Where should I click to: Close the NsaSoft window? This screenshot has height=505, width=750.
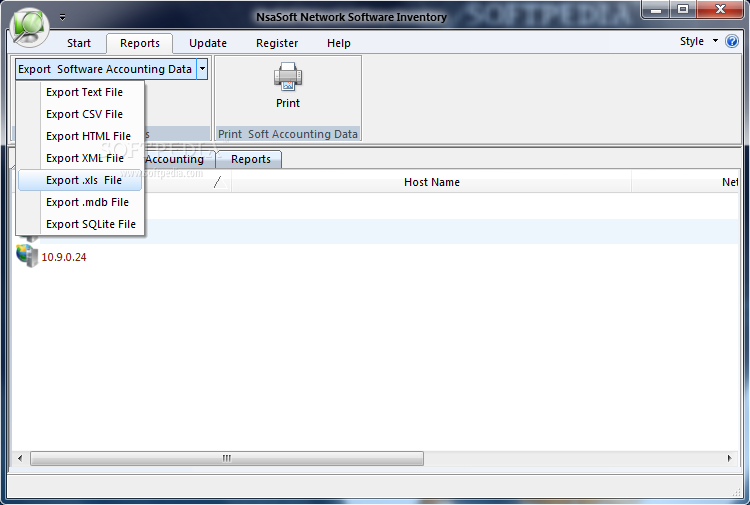tap(720, 10)
